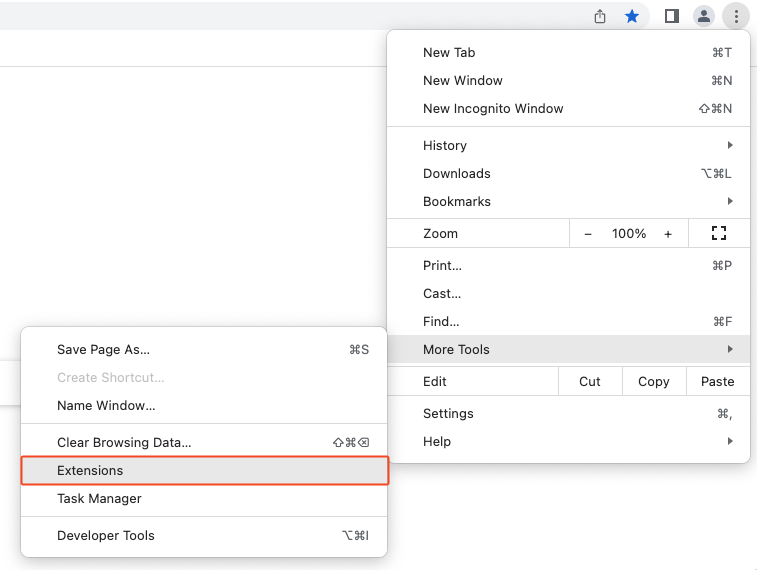Click the share page icon

point(600,16)
